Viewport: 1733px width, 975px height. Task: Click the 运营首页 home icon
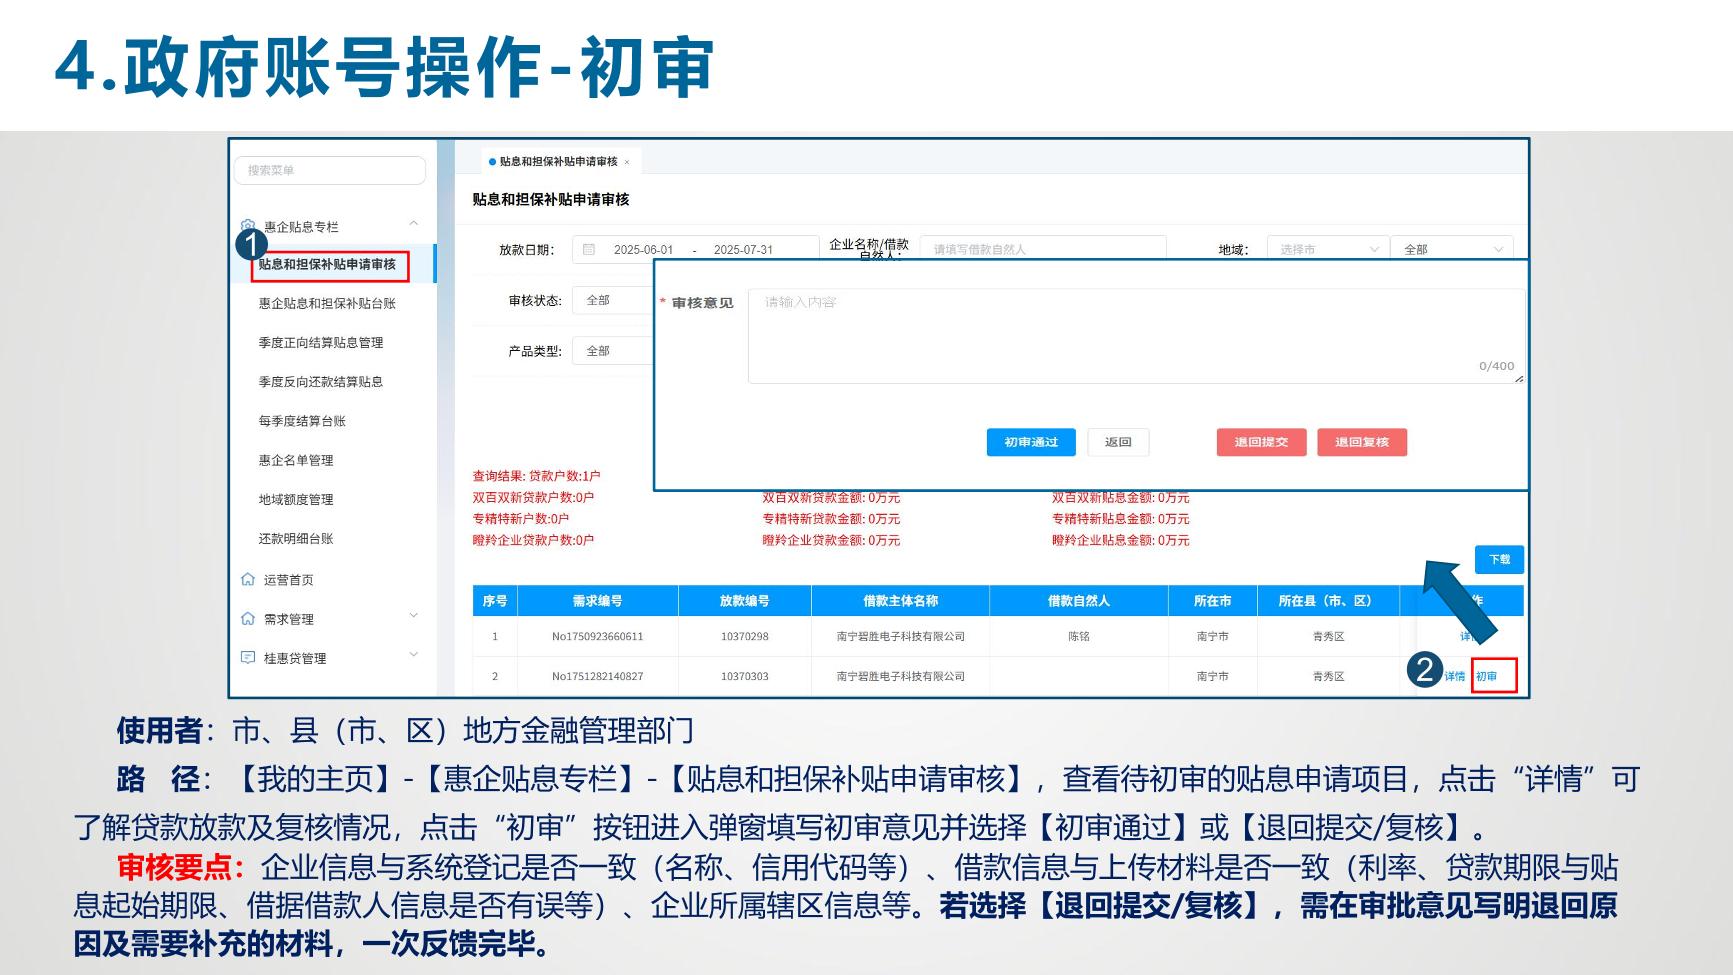point(248,580)
